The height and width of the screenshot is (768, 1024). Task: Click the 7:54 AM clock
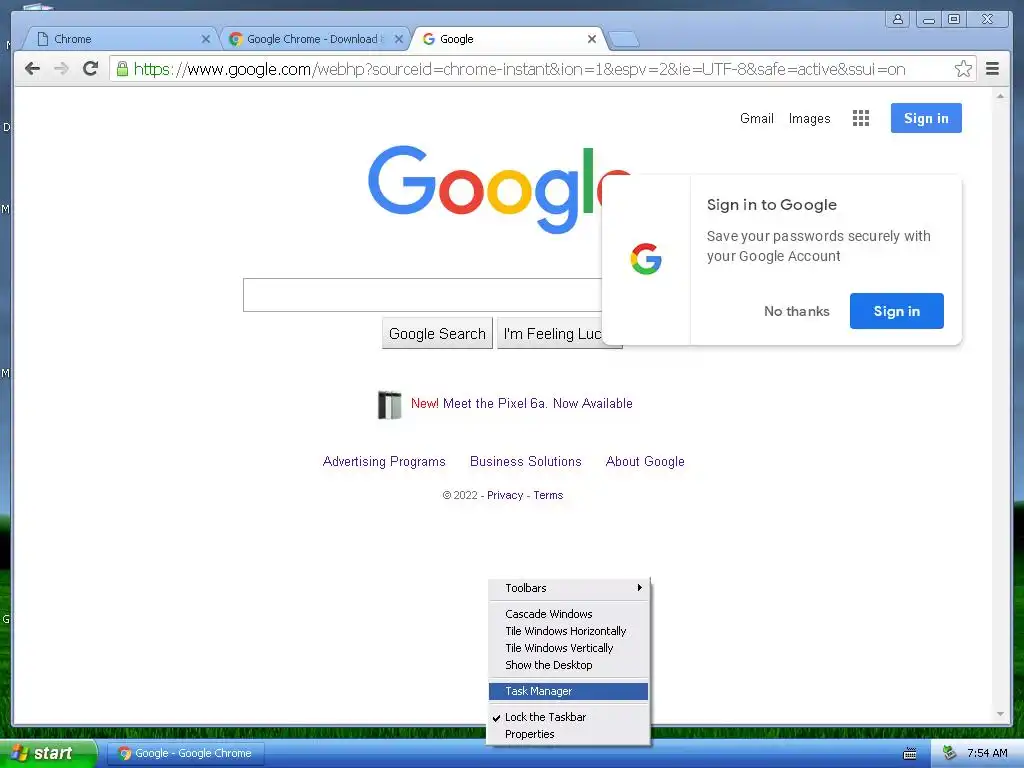click(987, 754)
